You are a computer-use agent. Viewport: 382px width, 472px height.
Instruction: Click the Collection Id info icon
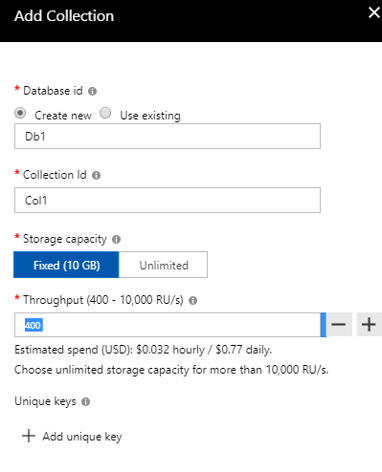pyautogui.click(x=96, y=175)
